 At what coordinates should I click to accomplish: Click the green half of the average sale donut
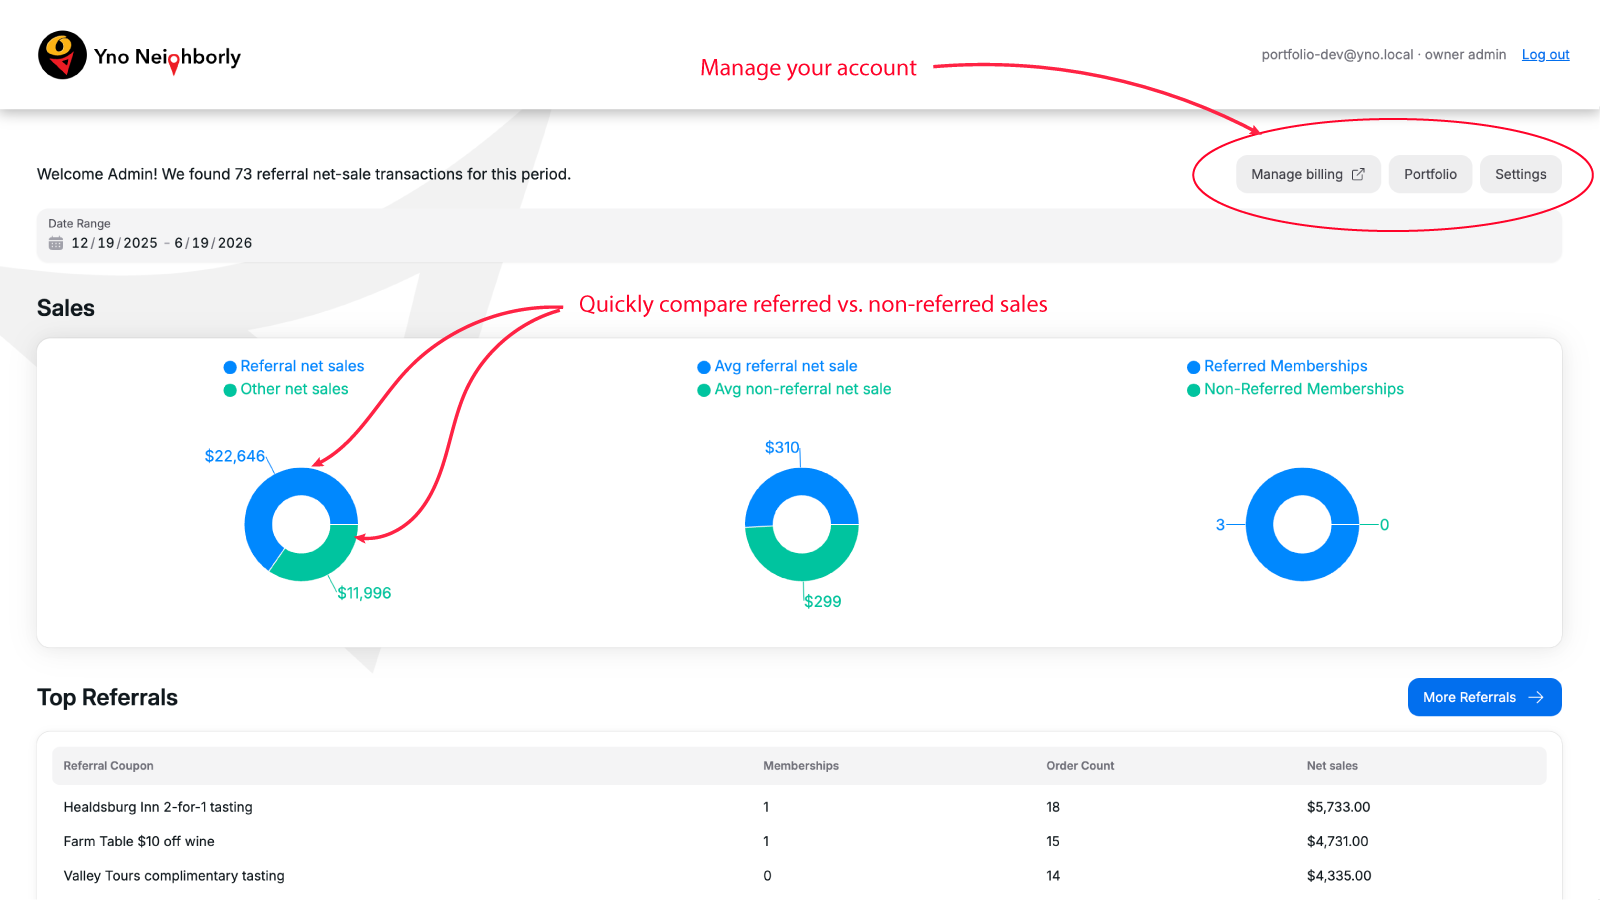pos(802,566)
